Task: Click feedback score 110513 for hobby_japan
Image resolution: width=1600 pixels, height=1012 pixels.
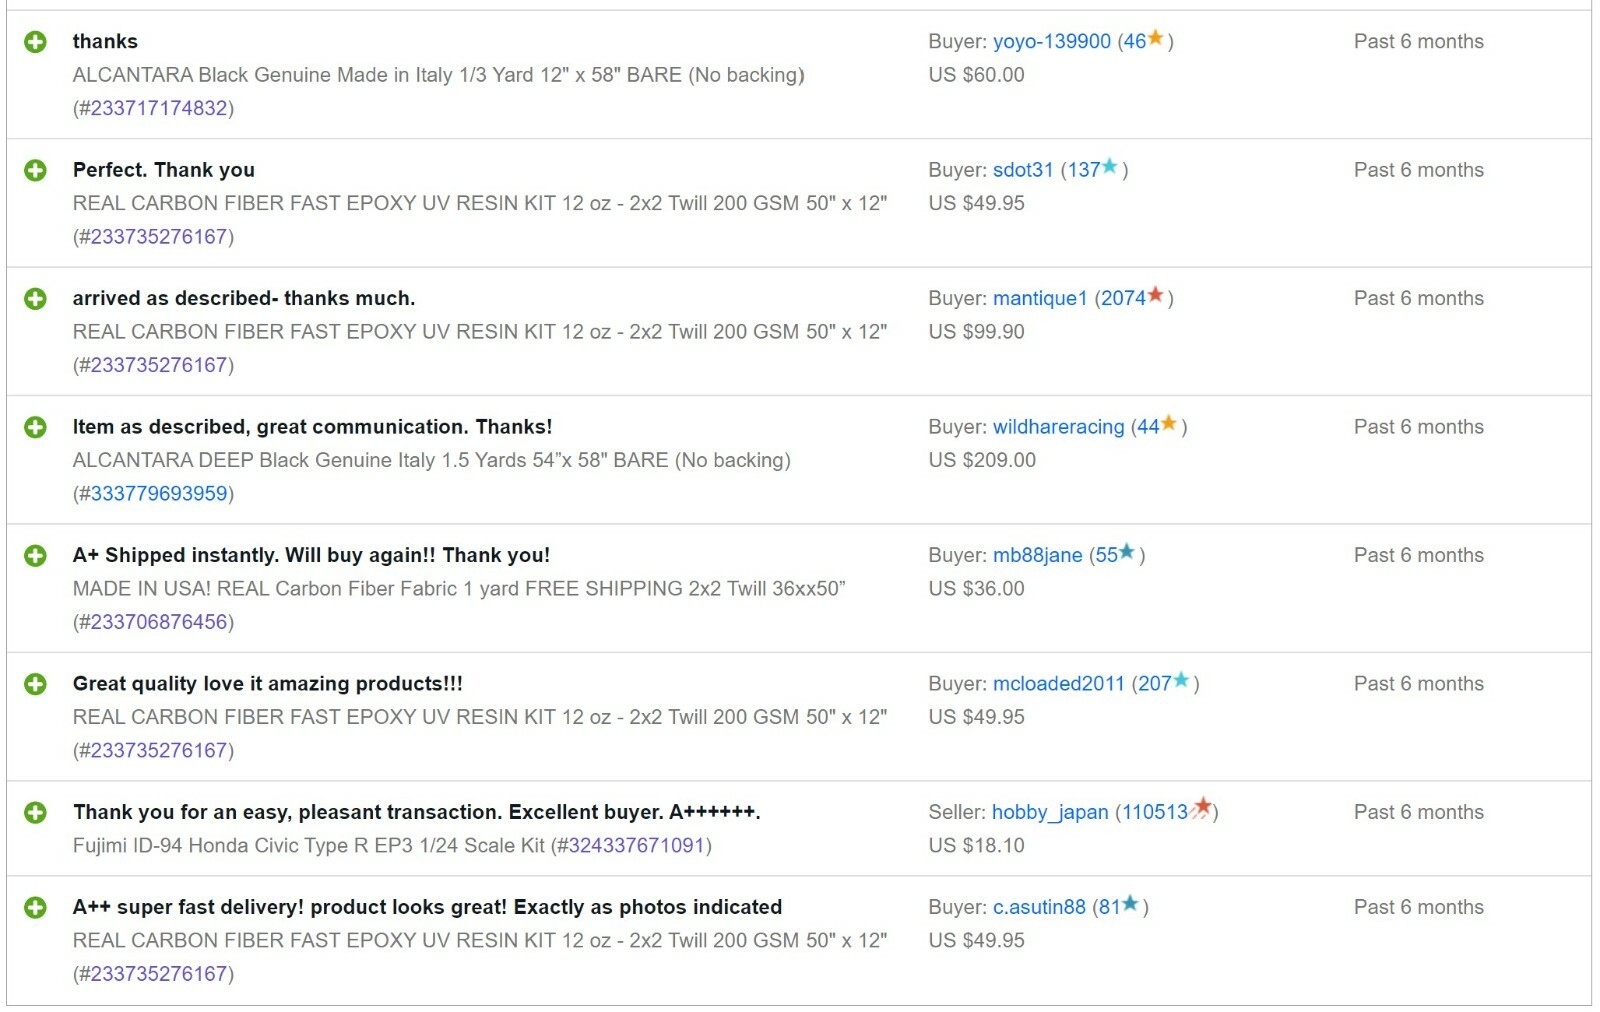Action: pos(1154,813)
